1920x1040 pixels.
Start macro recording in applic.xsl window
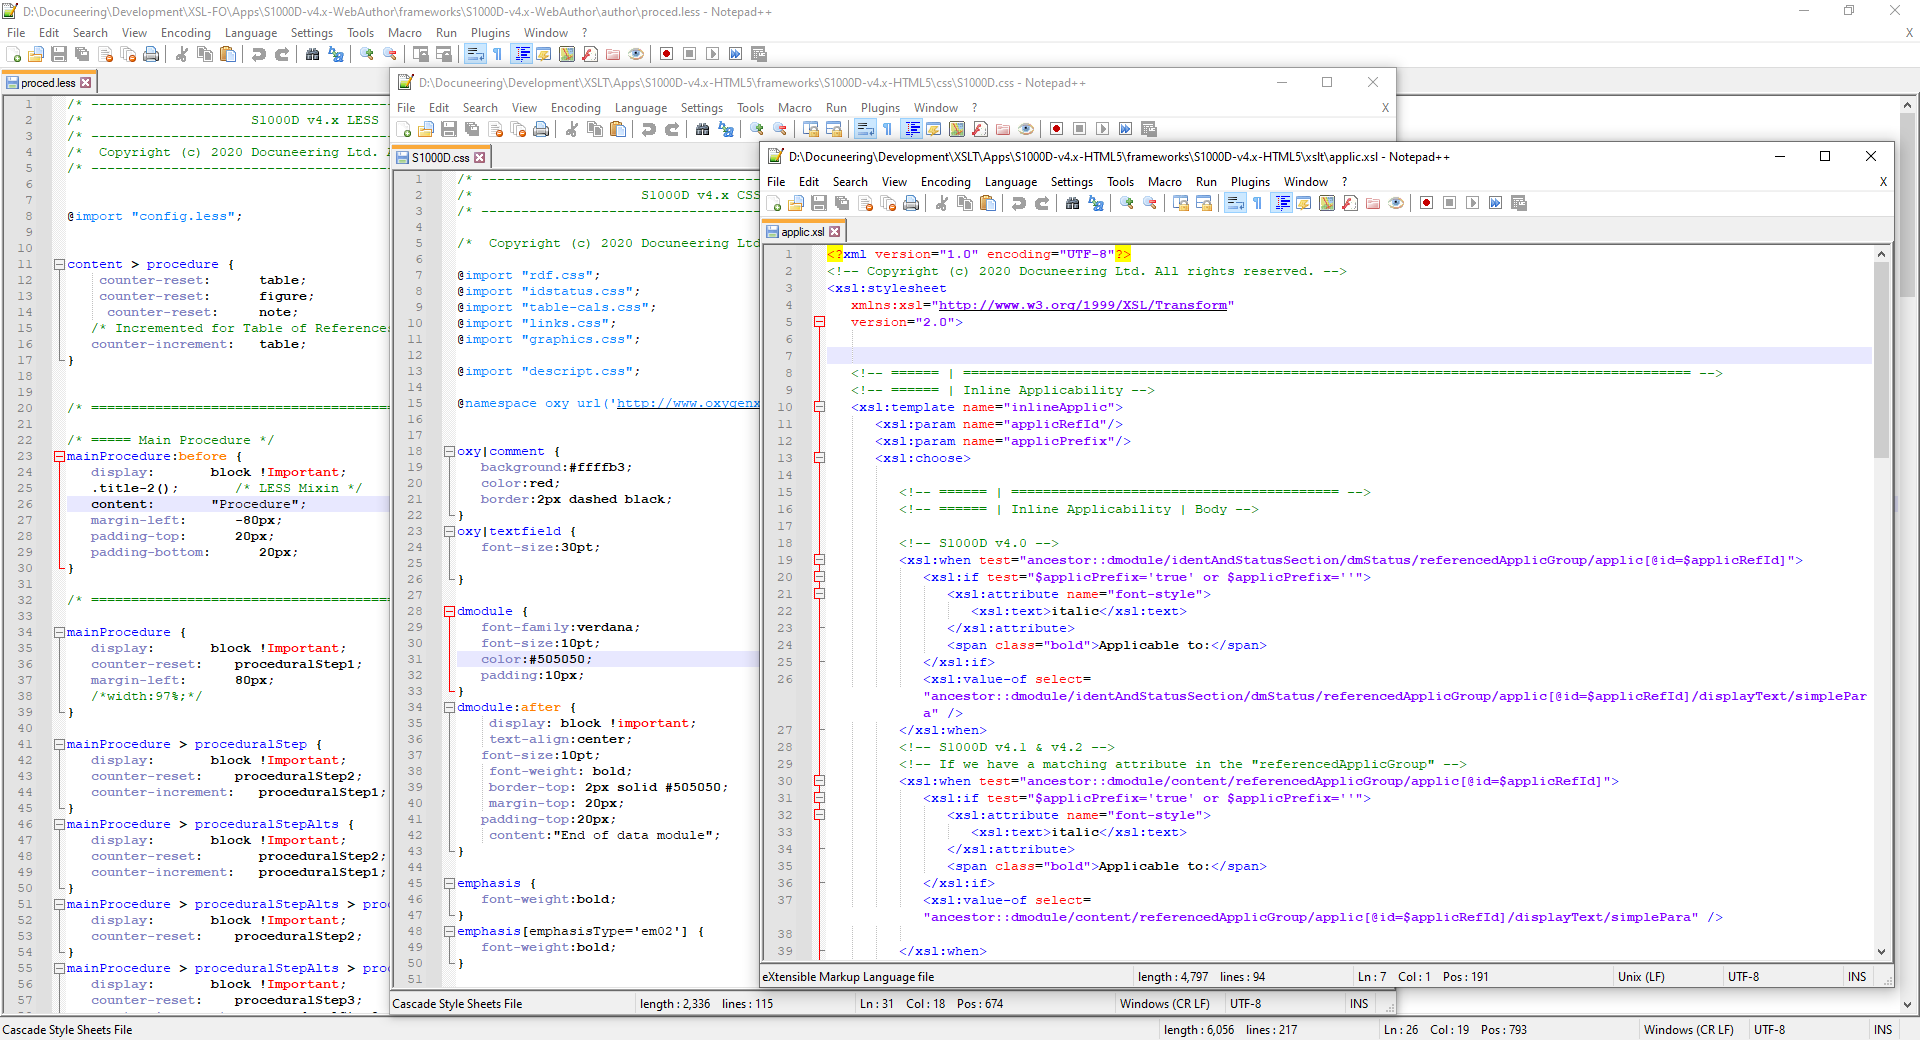click(1426, 204)
